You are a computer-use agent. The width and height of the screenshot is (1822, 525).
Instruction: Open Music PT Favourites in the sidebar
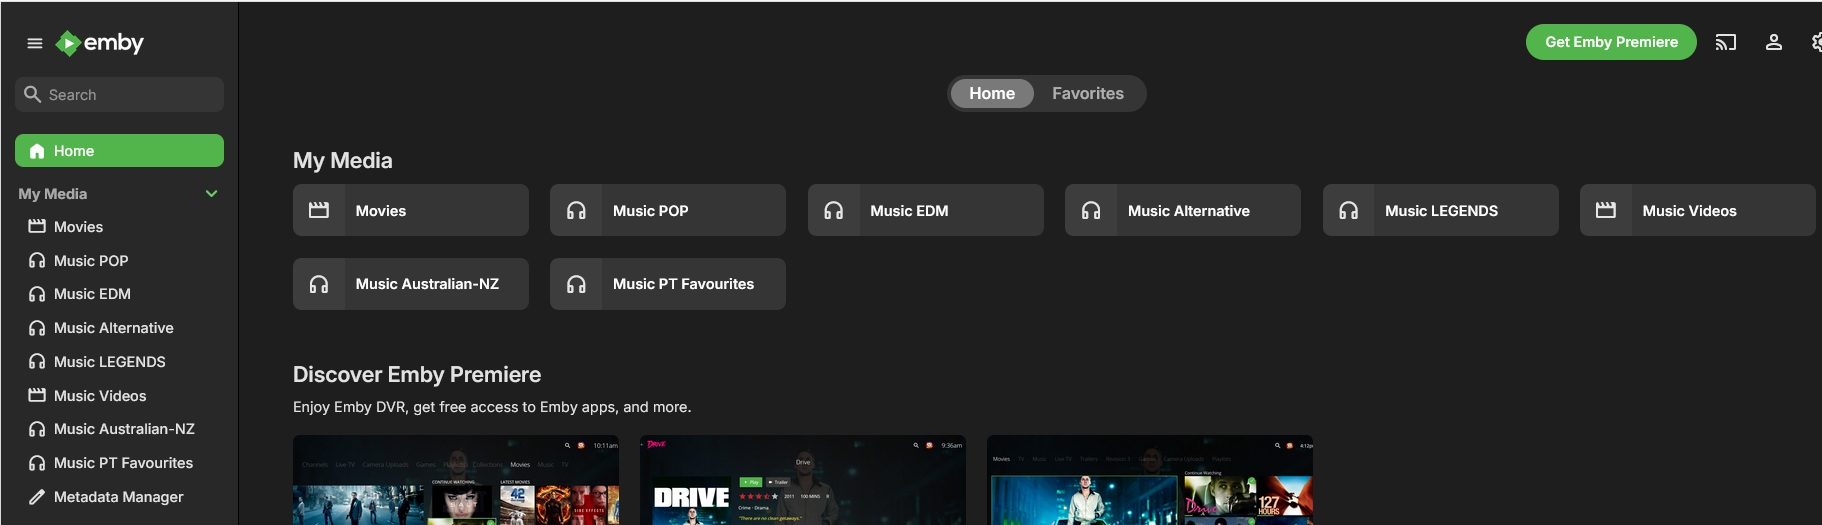pos(119,463)
